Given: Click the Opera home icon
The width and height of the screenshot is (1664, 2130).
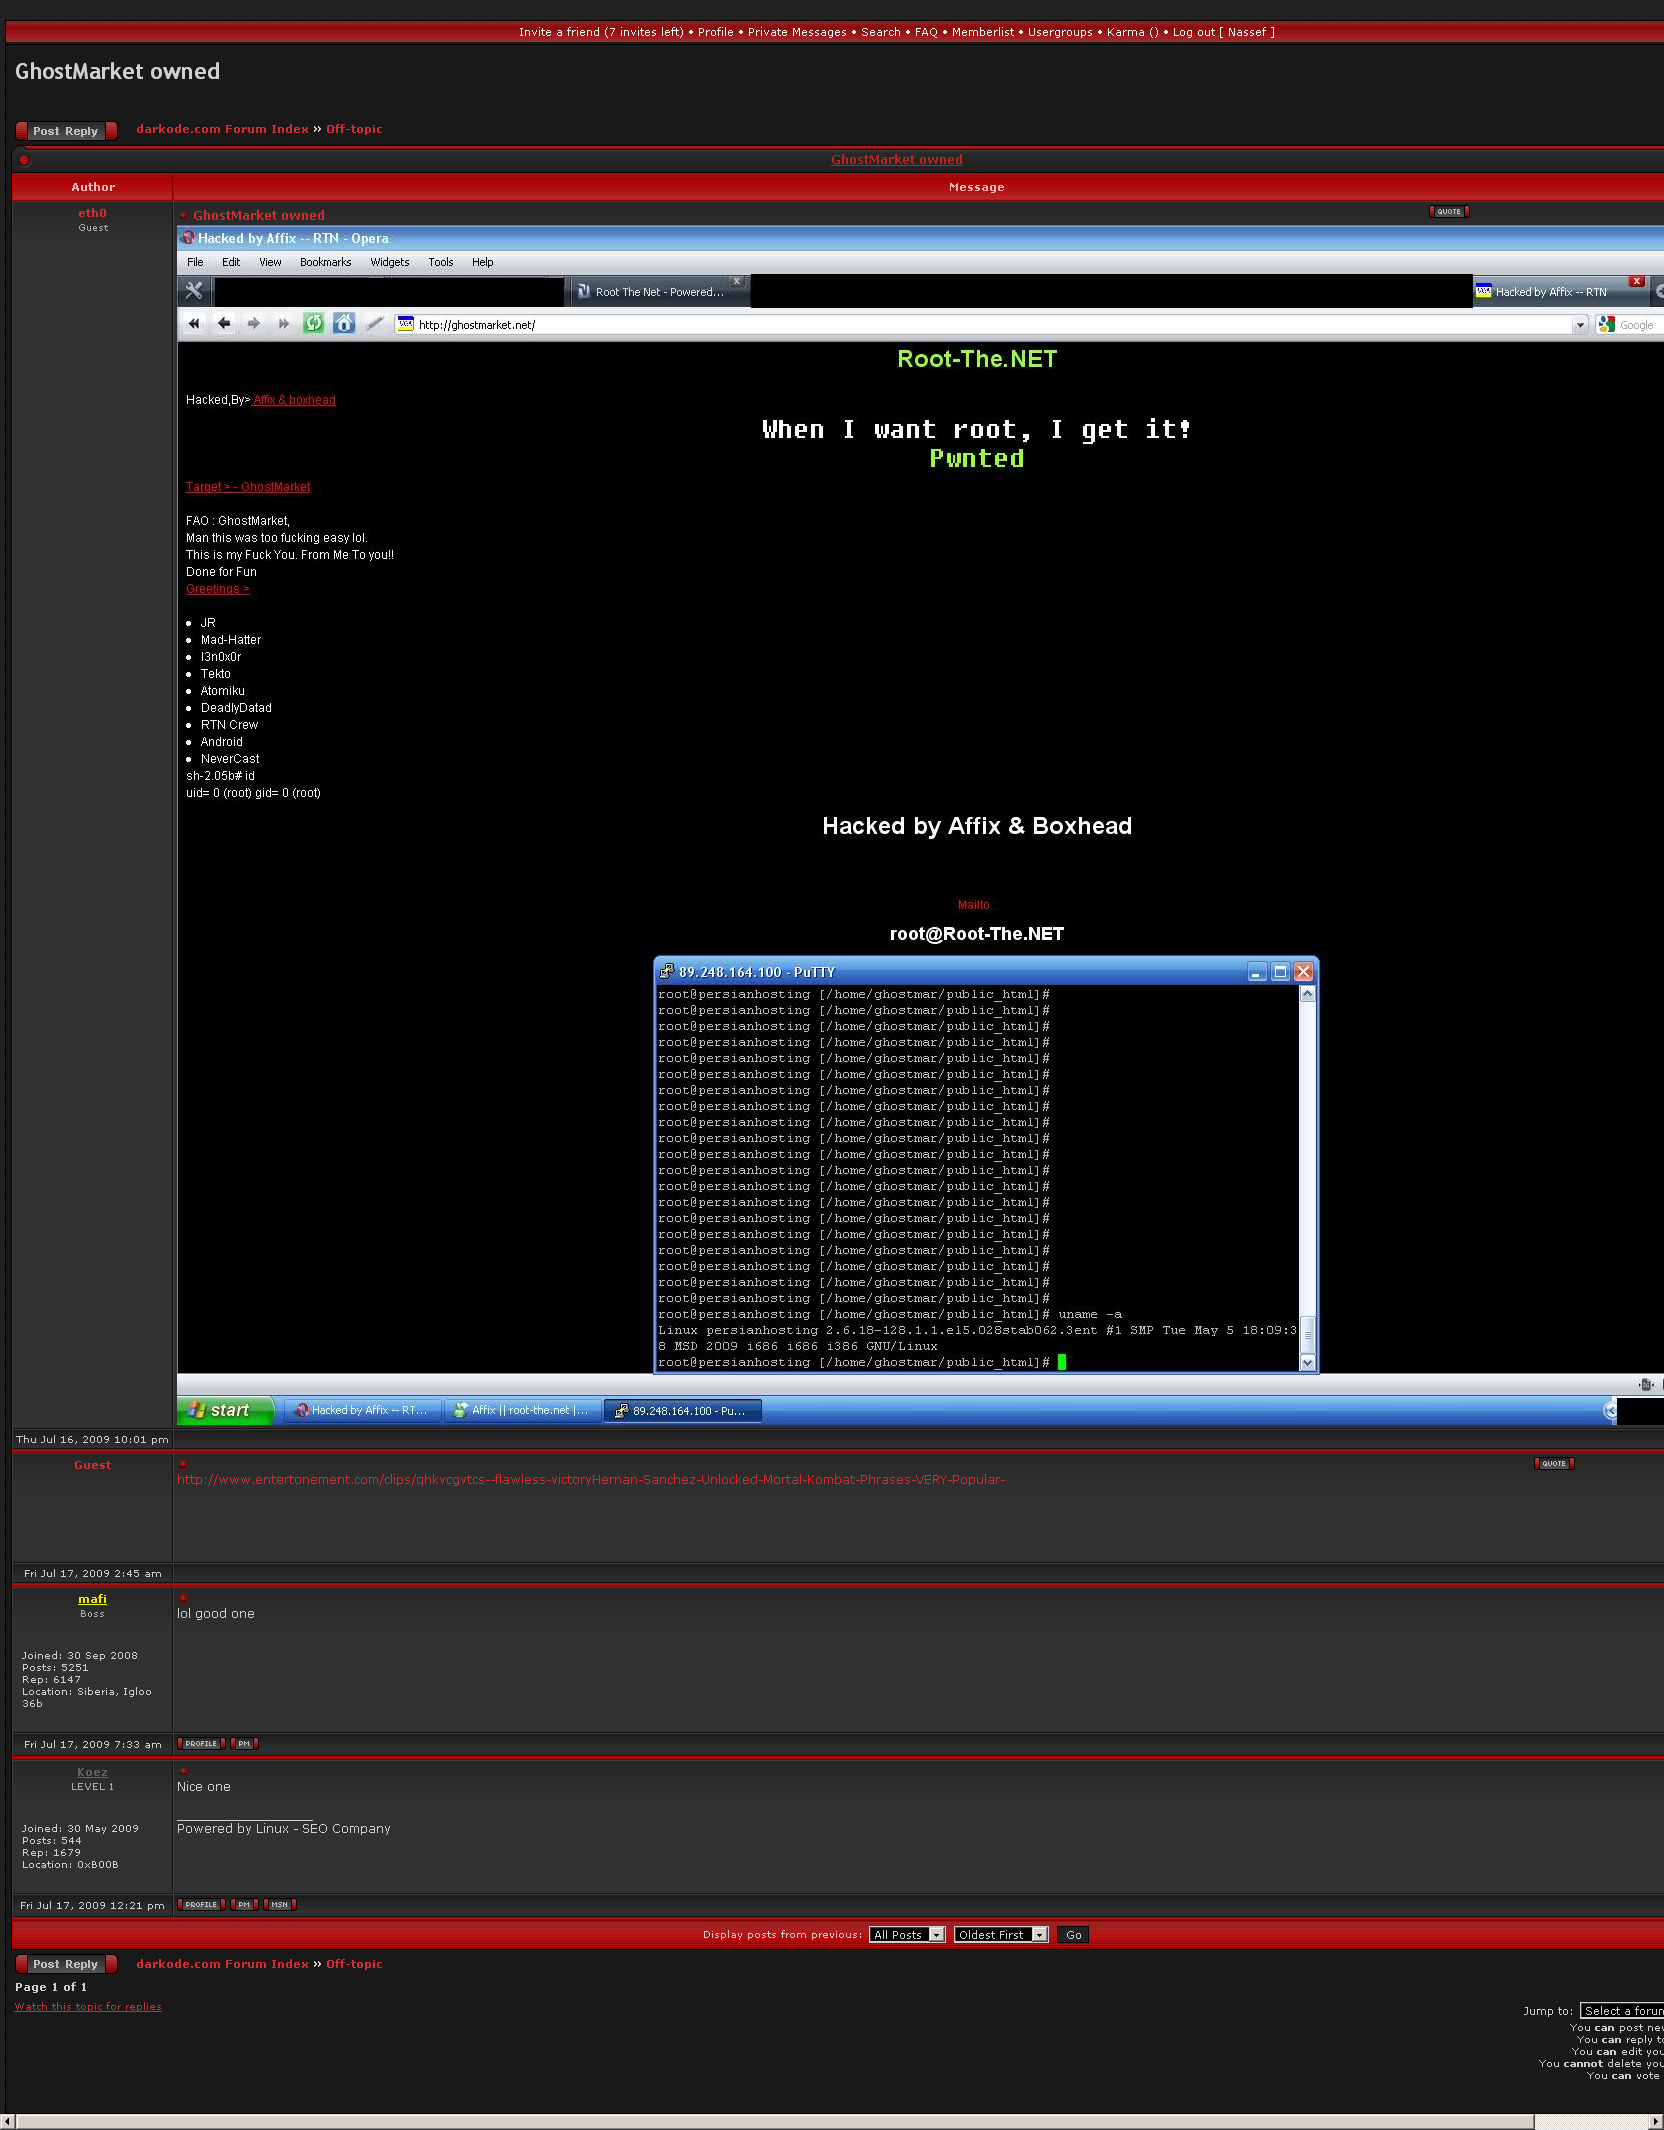Looking at the screenshot, I should 344,323.
